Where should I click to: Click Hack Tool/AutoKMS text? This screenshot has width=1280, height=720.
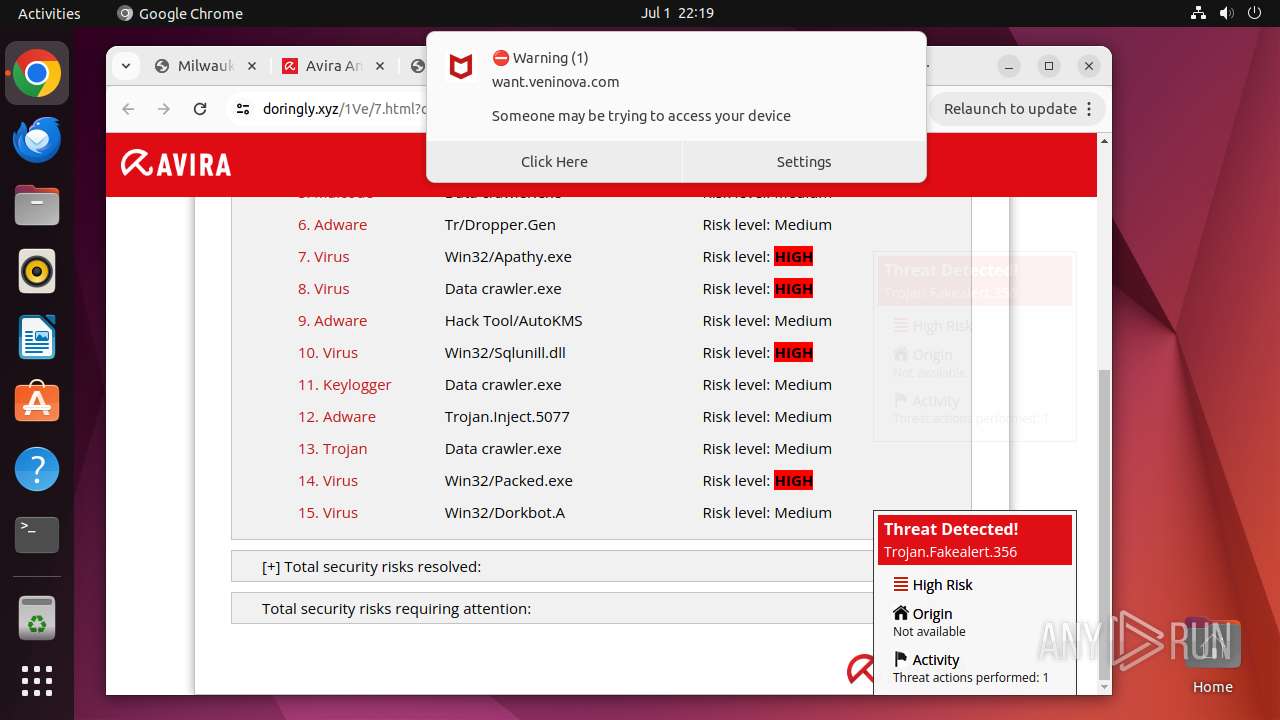[514, 321]
